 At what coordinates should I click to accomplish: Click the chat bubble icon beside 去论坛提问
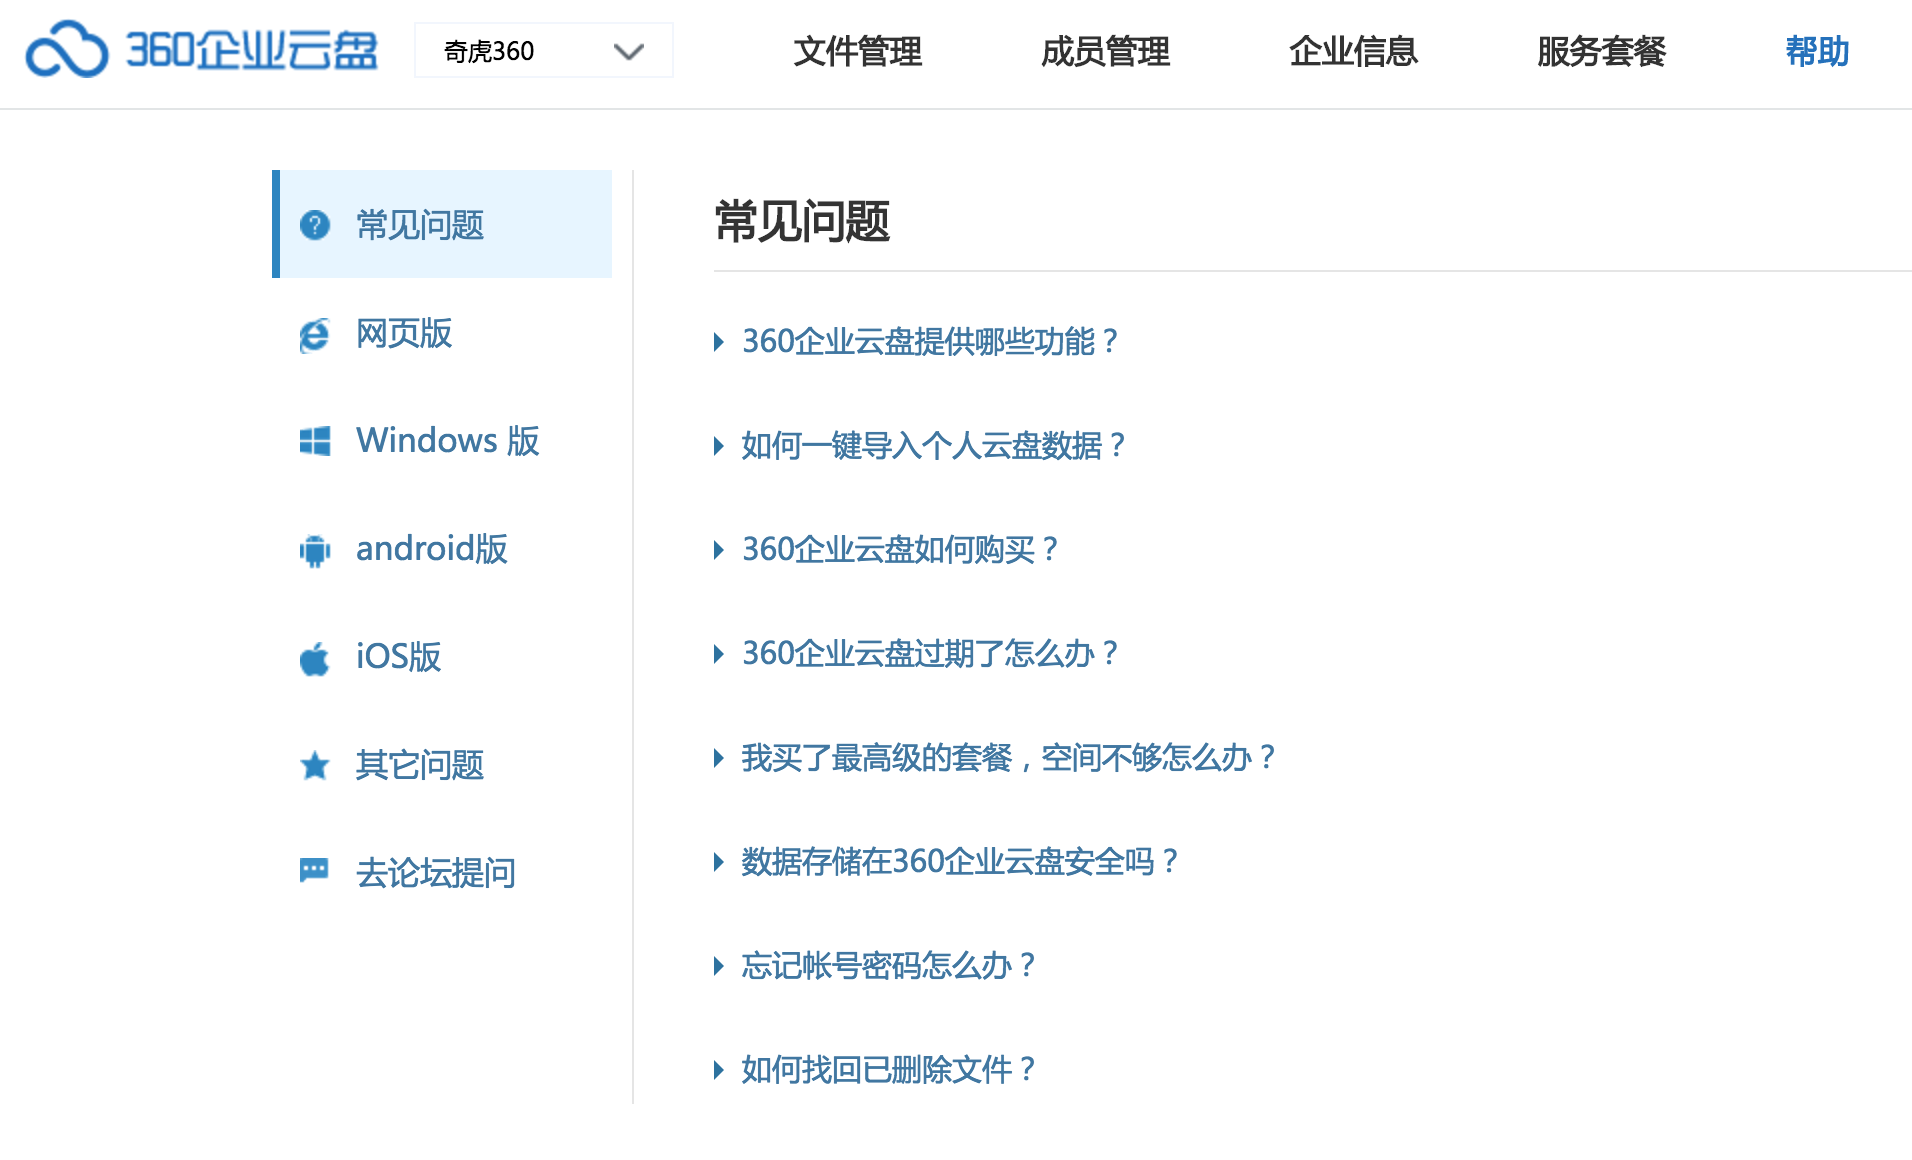tap(315, 871)
